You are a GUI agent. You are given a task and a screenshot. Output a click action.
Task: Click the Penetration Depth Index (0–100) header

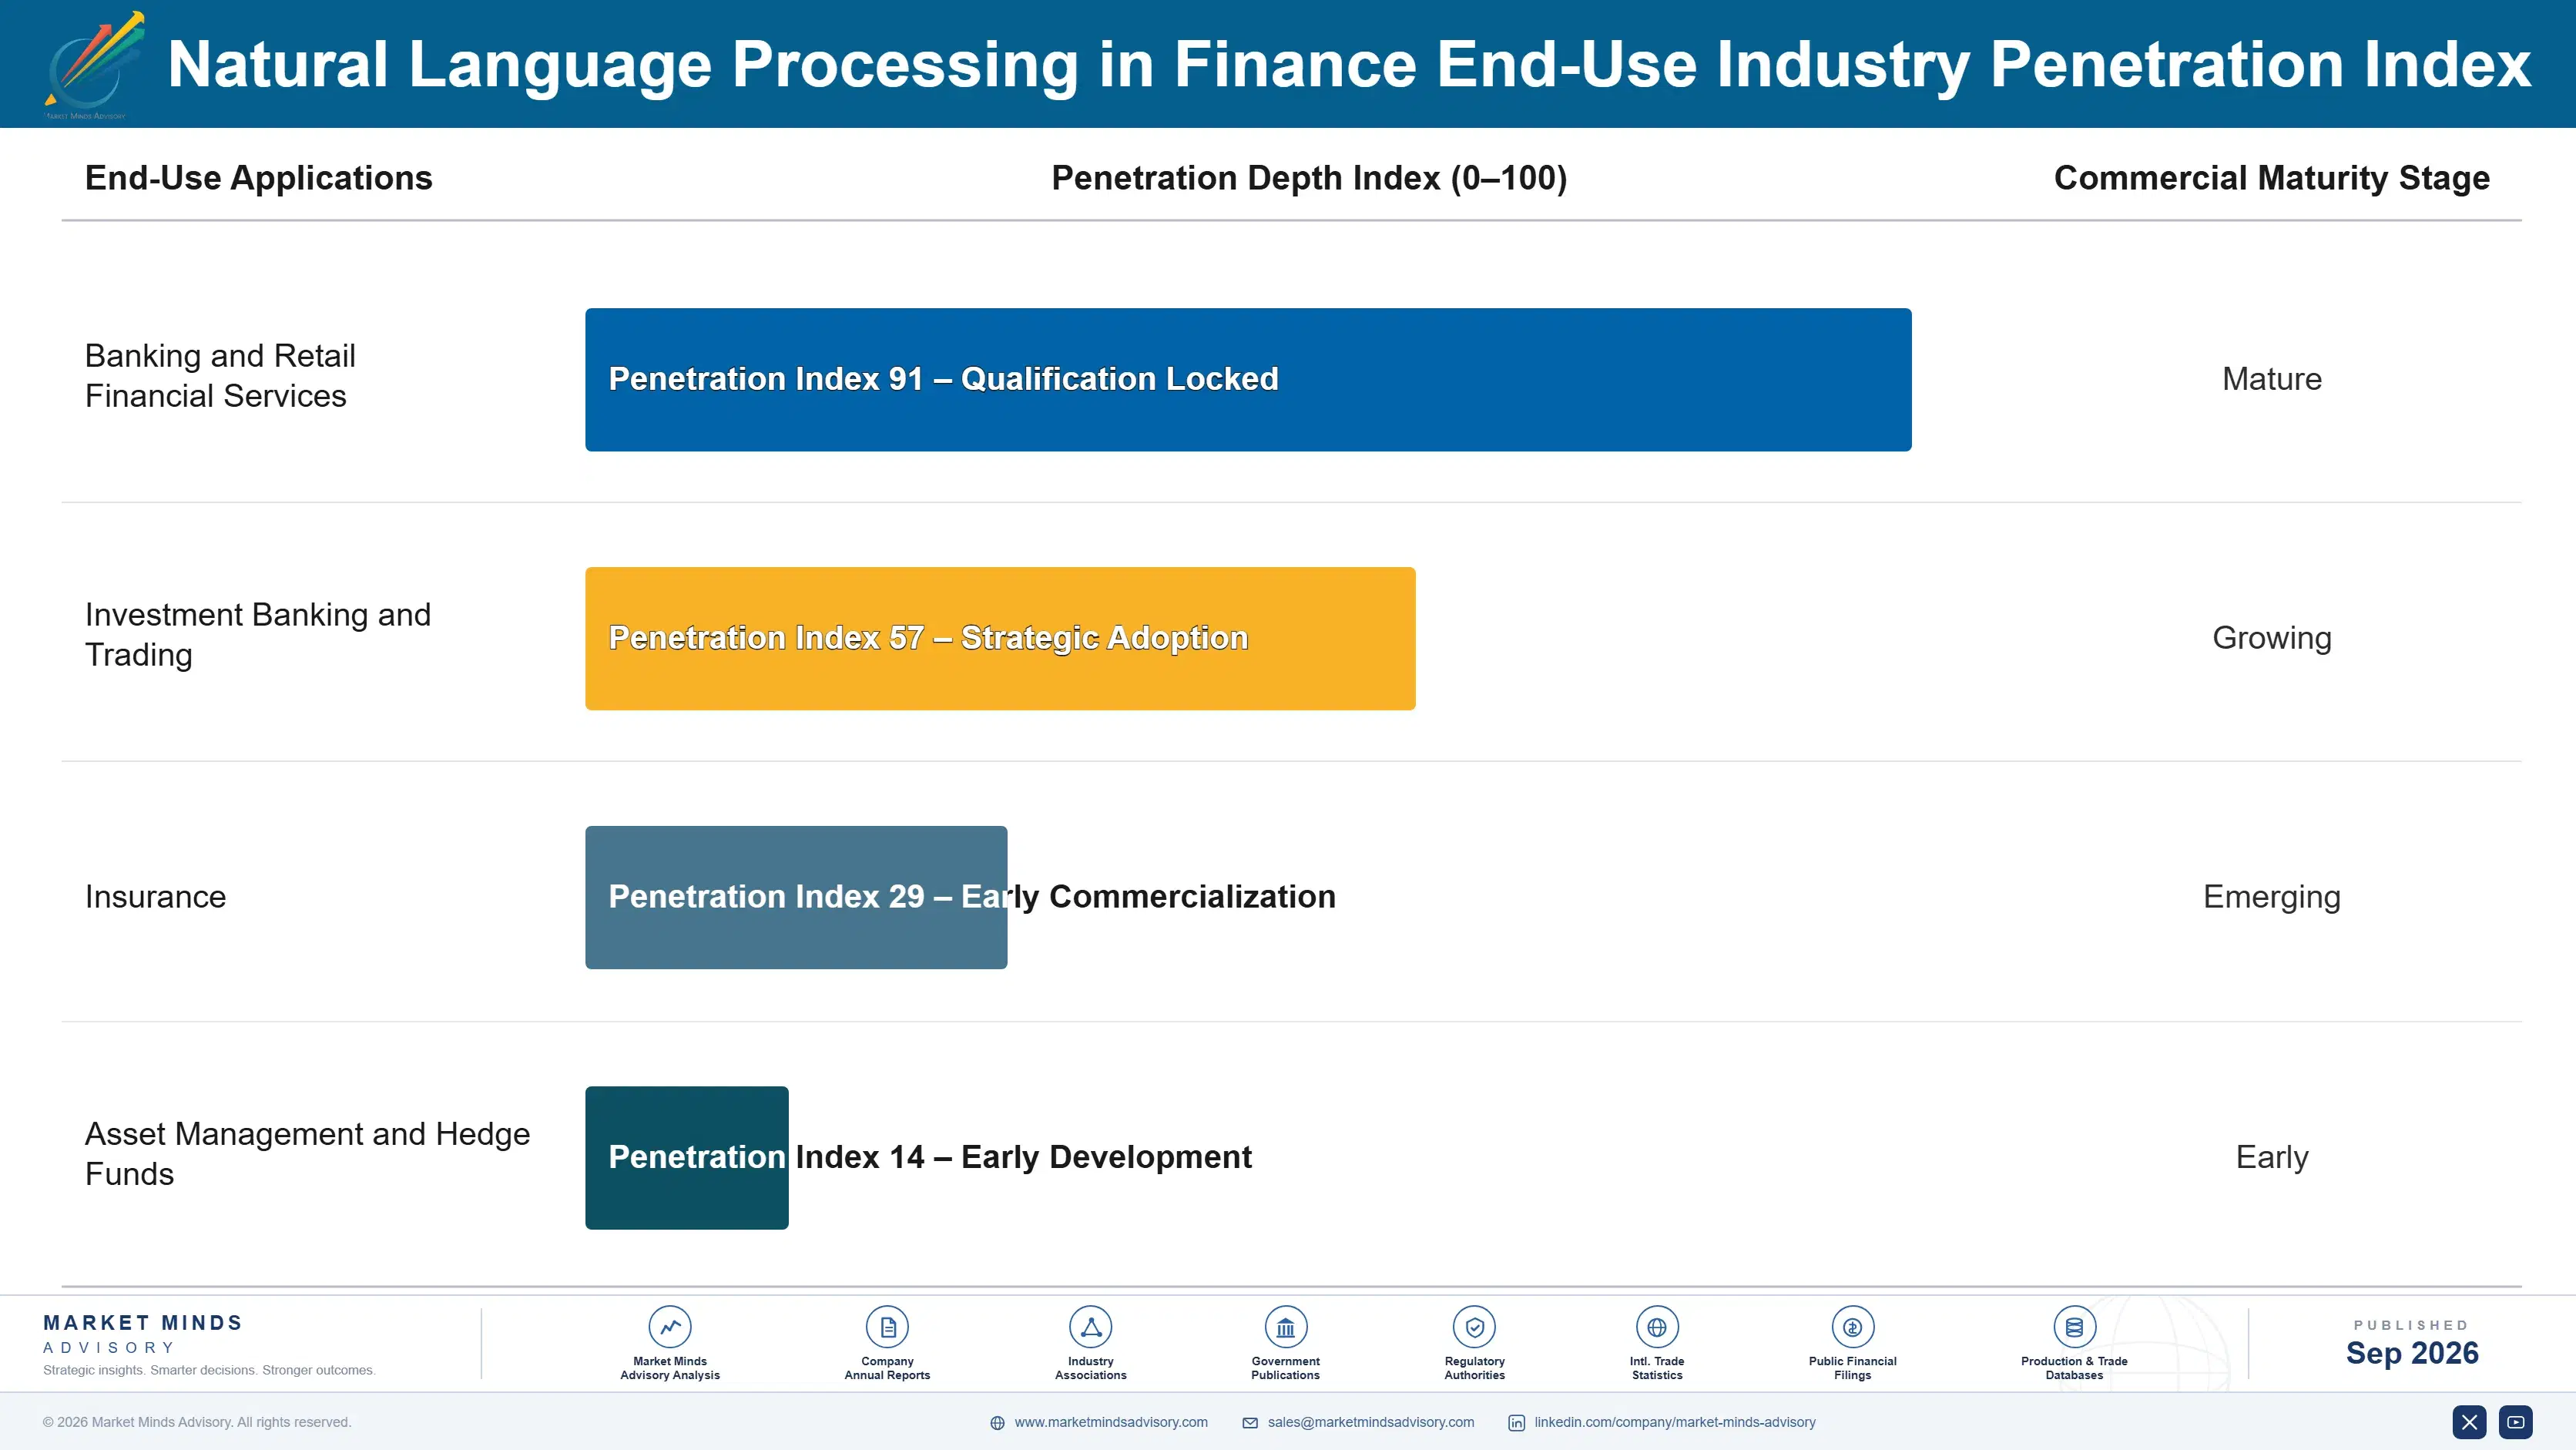[1309, 178]
